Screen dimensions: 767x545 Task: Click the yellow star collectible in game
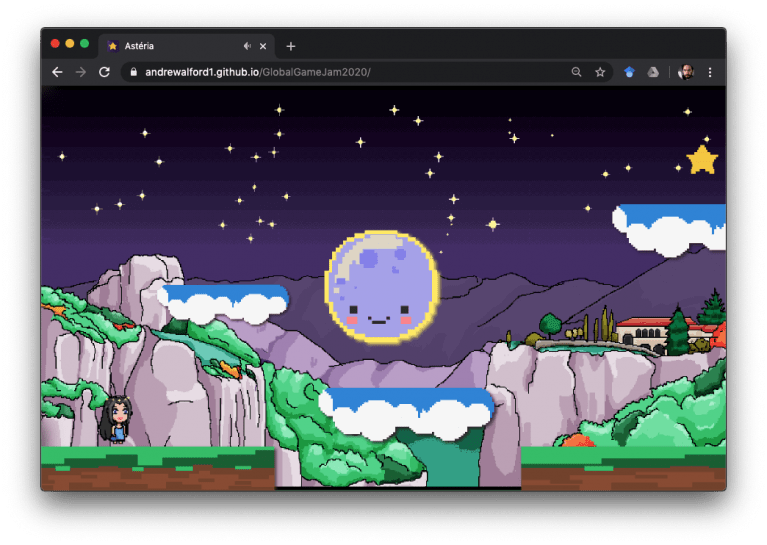[702, 159]
